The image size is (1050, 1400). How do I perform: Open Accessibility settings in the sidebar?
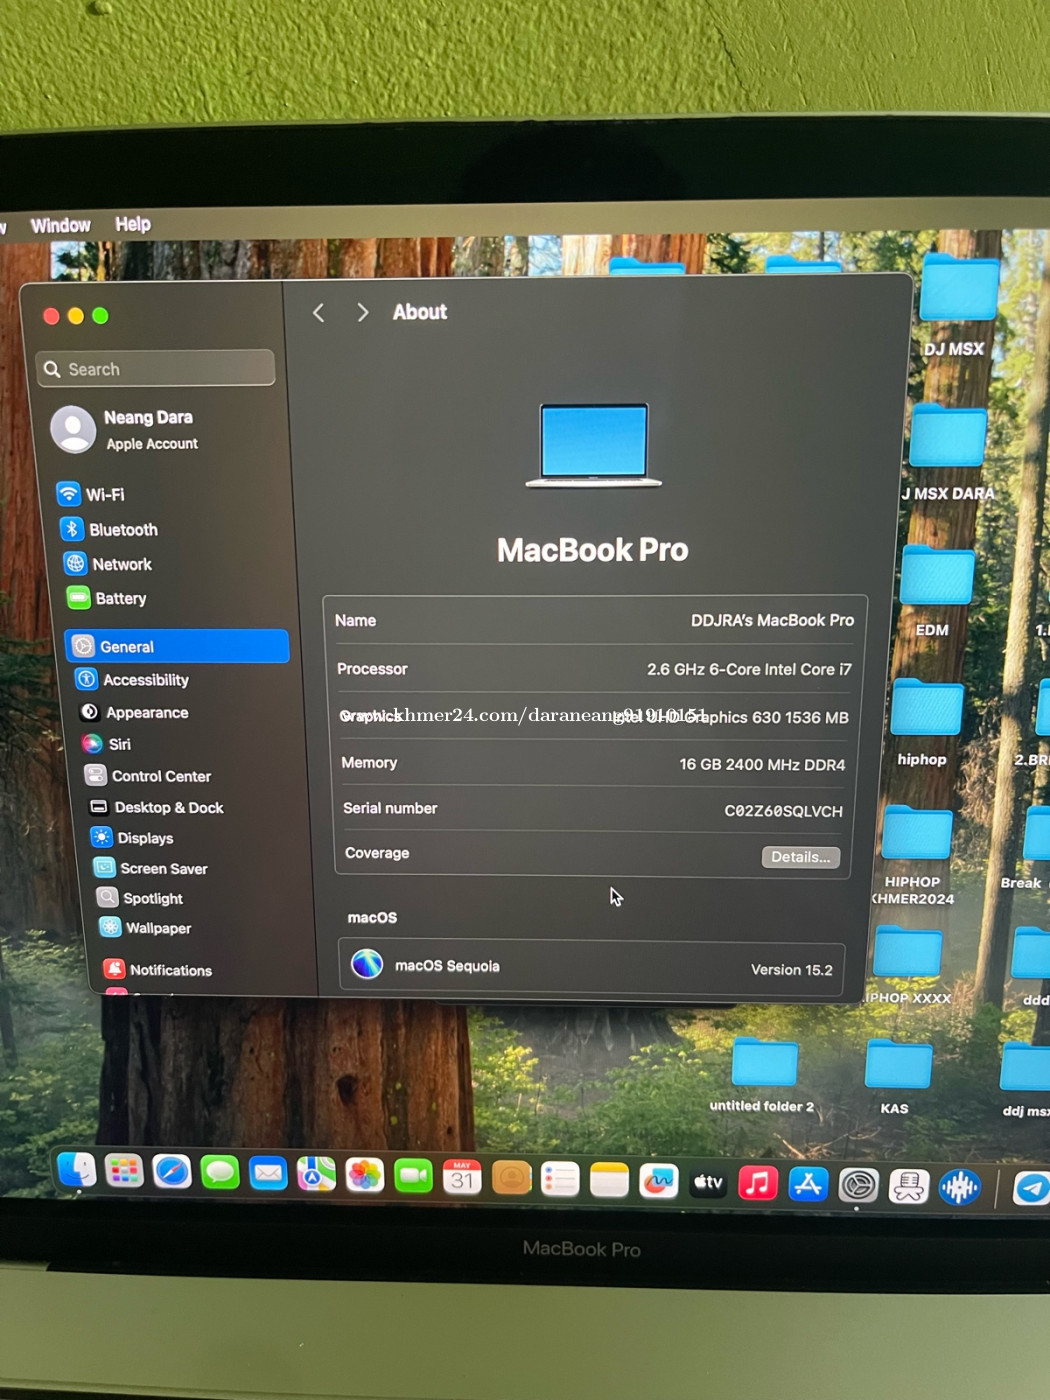[x=133, y=680]
